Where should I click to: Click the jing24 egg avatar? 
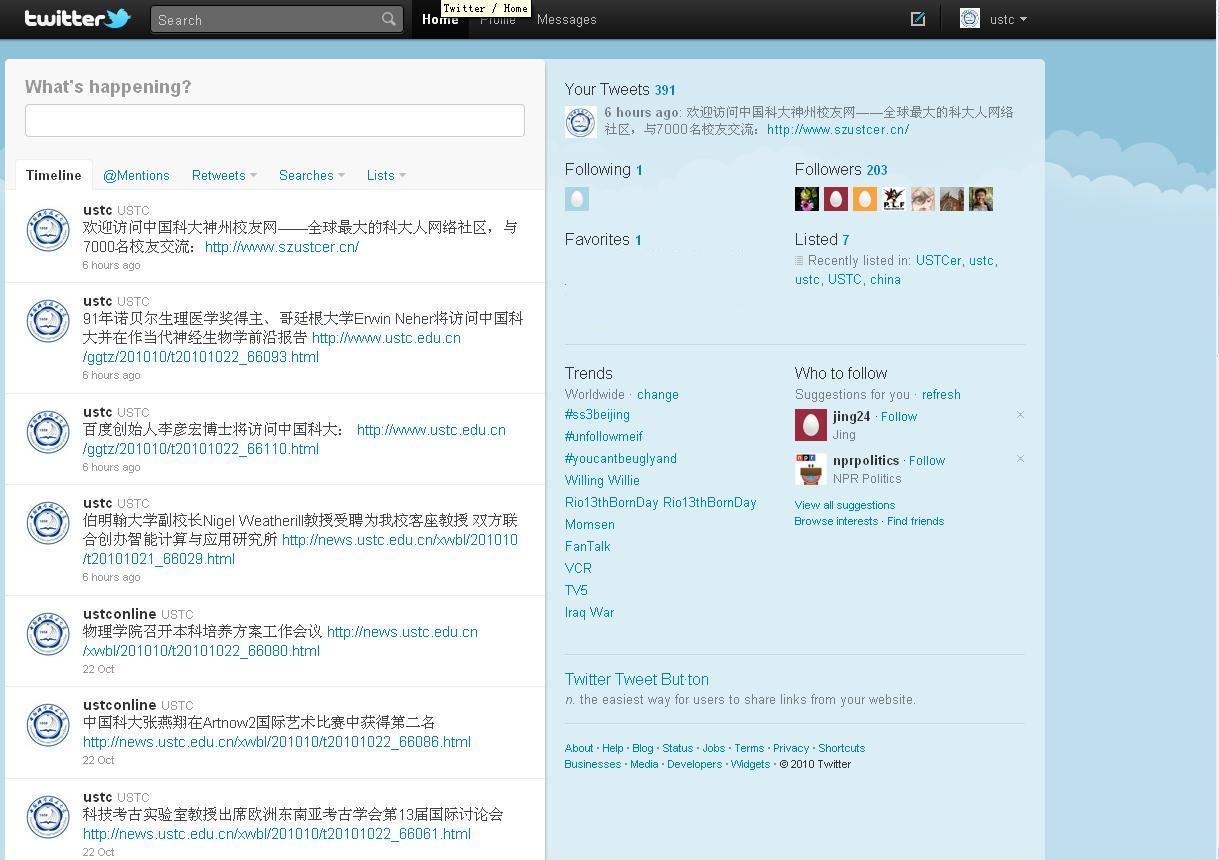click(810, 425)
